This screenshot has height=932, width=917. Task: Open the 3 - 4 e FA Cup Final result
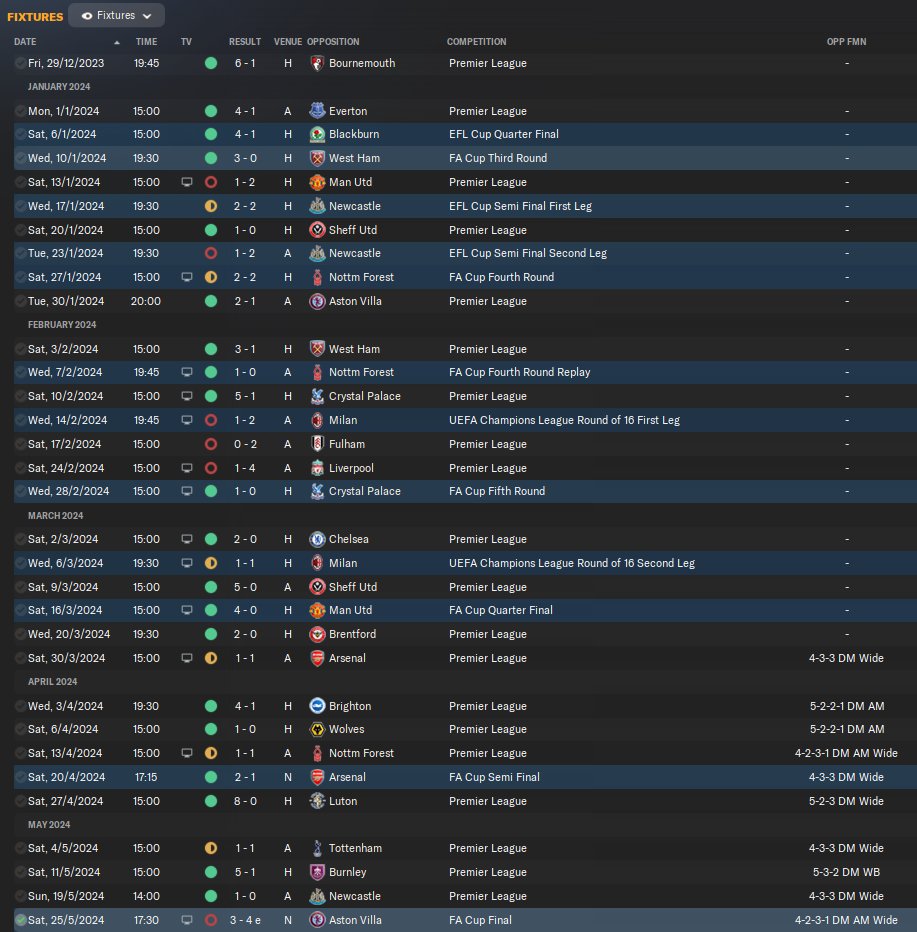[x=245, y=920]
